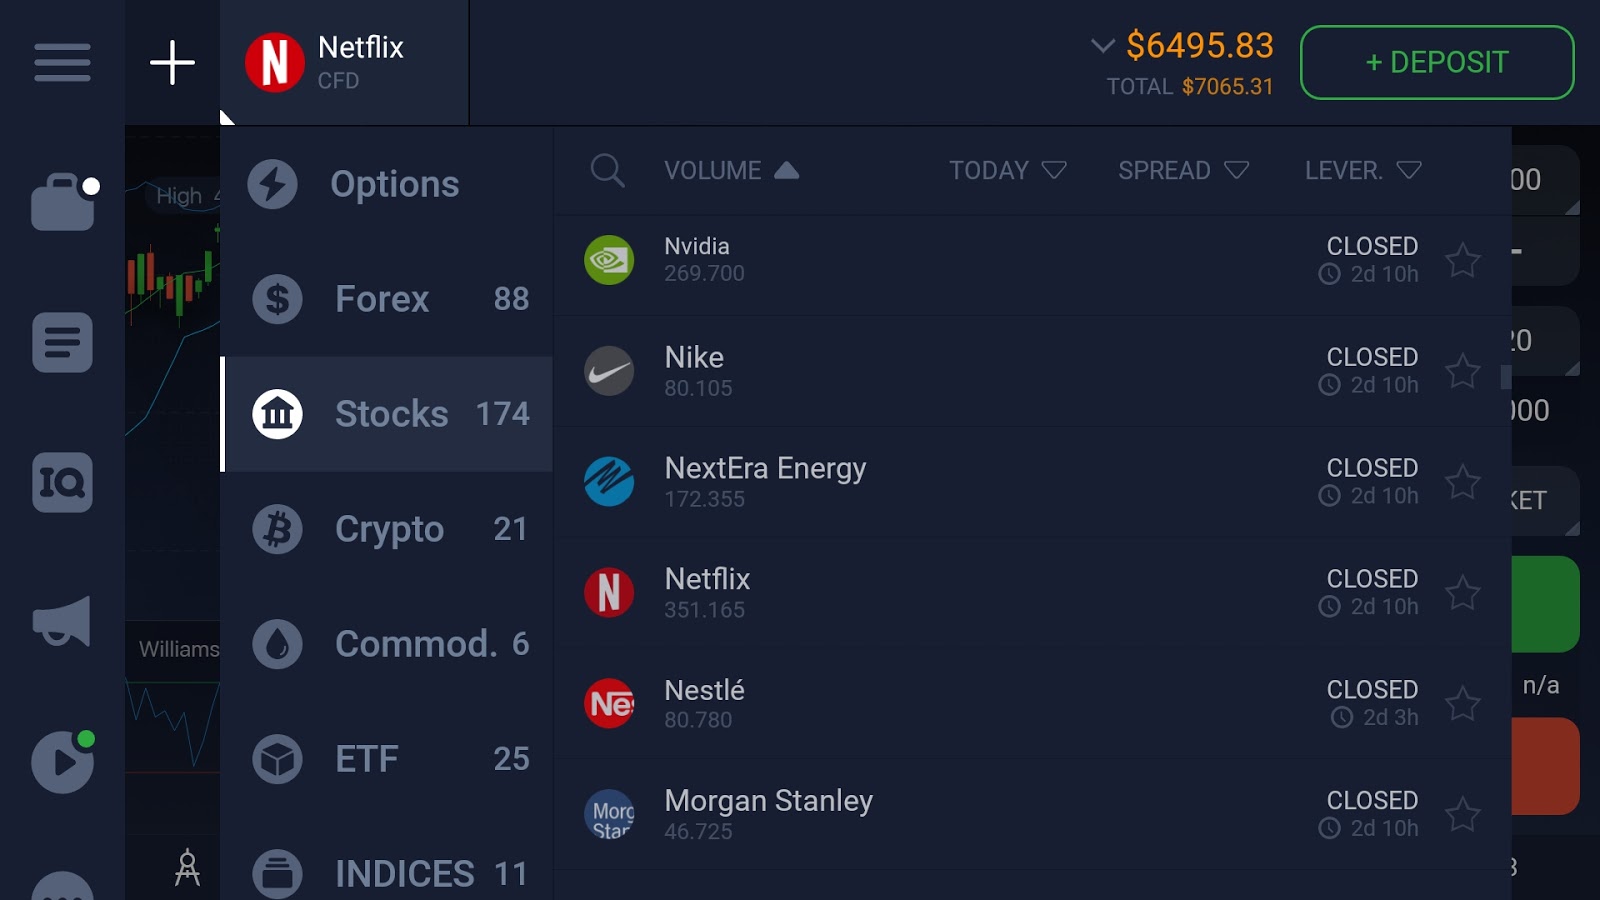Screen dimensions: 1600x900
Task: Click the + DEPOSIT button
Action: coord(1437,62)
